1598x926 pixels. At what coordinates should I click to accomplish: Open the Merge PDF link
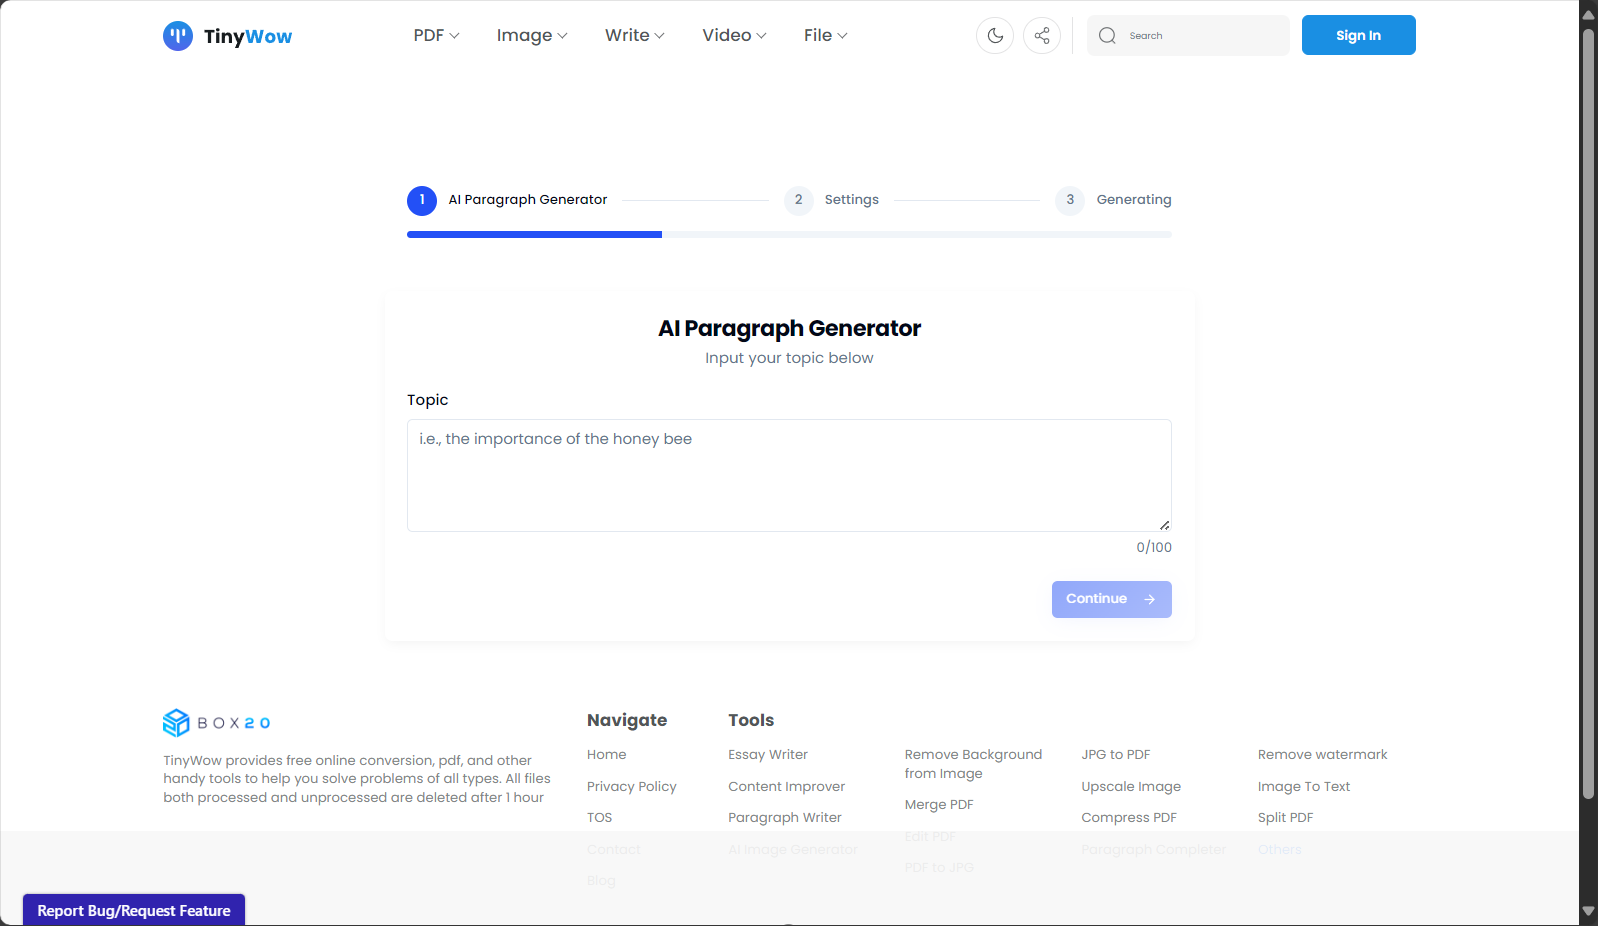click(938, 805)
